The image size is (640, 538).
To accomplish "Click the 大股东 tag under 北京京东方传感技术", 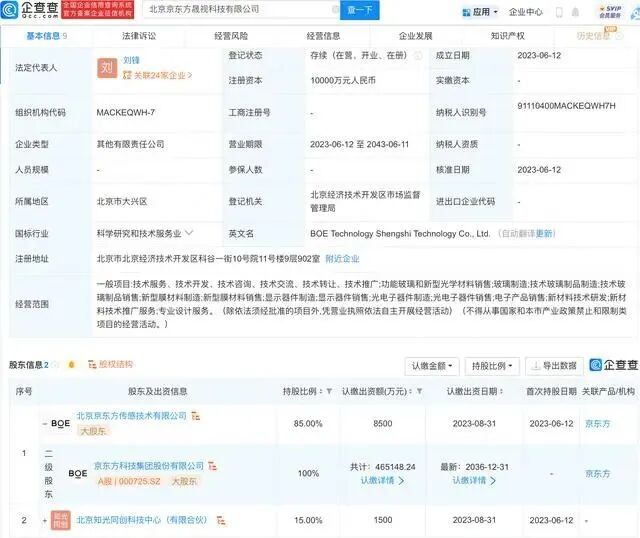I will (x=93, y=431).
